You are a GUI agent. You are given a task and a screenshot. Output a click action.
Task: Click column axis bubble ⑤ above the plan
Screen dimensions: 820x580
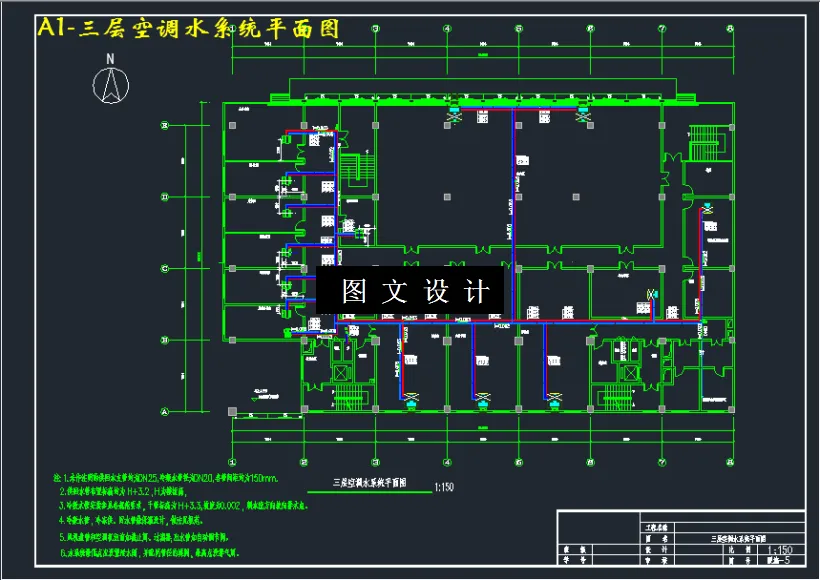click(519, 29)
